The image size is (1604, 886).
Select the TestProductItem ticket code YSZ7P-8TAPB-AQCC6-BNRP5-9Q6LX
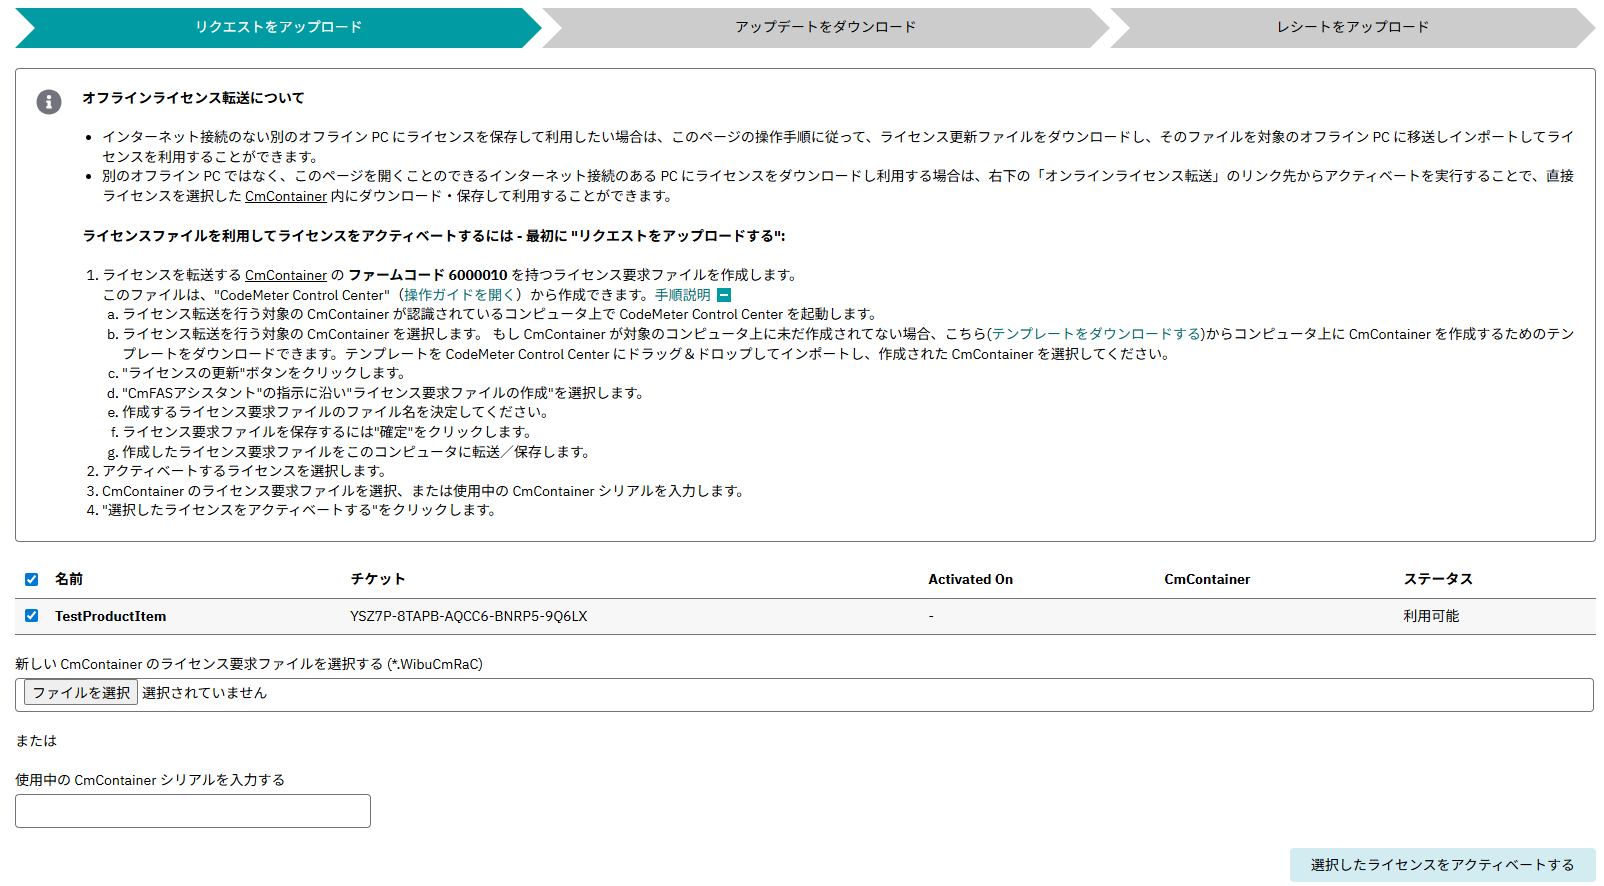click(x=468, y=616)
